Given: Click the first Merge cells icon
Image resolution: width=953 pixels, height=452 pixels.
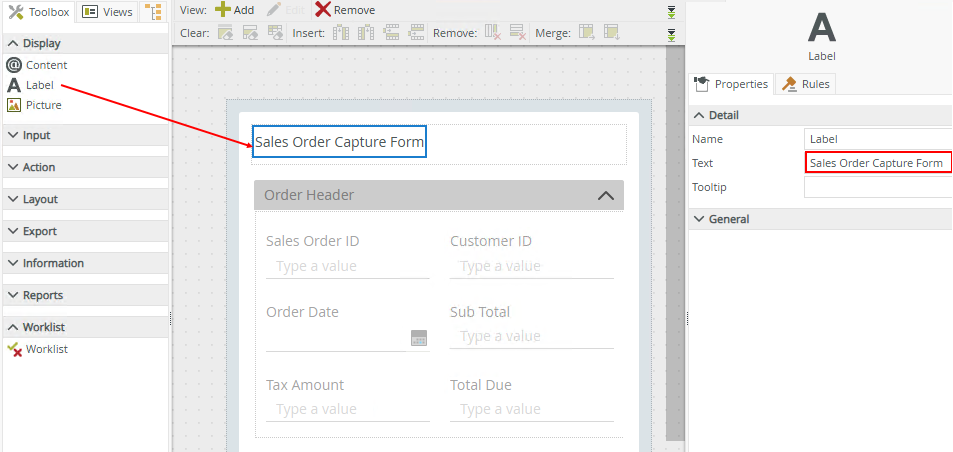Looking at the screenshot, I should tap(587, 33).
